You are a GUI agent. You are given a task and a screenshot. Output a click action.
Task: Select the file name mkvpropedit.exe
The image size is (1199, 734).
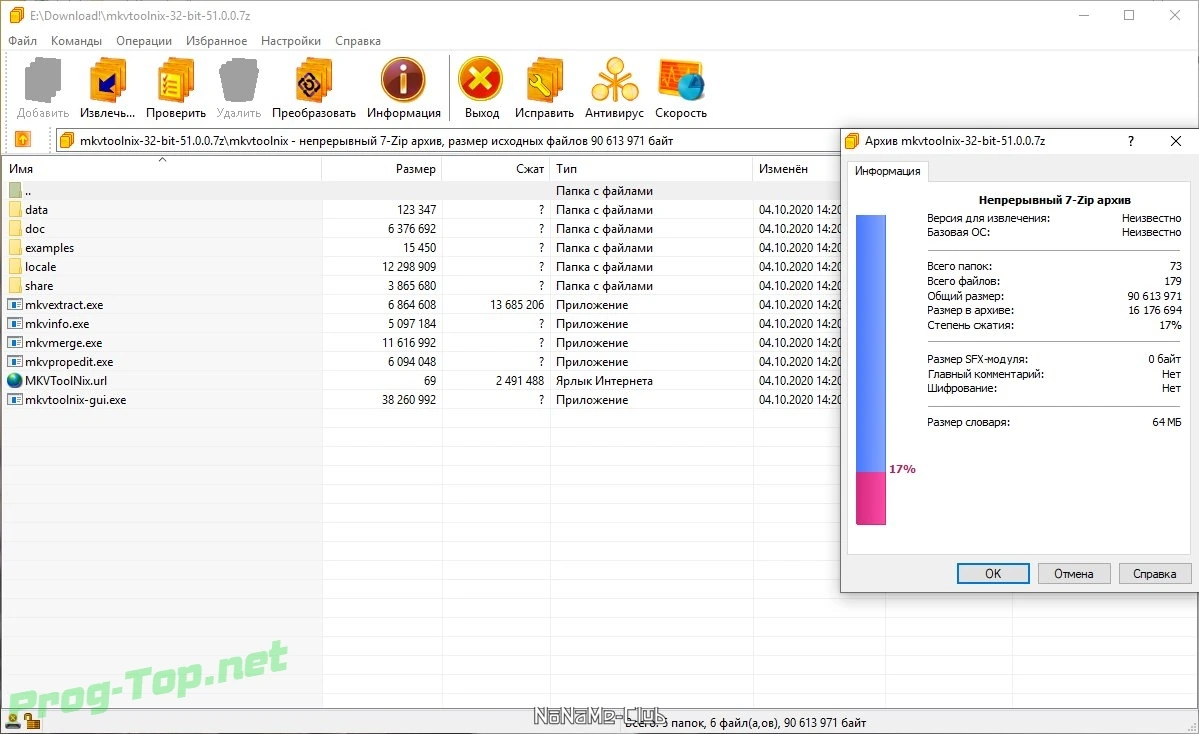(69, 362)
